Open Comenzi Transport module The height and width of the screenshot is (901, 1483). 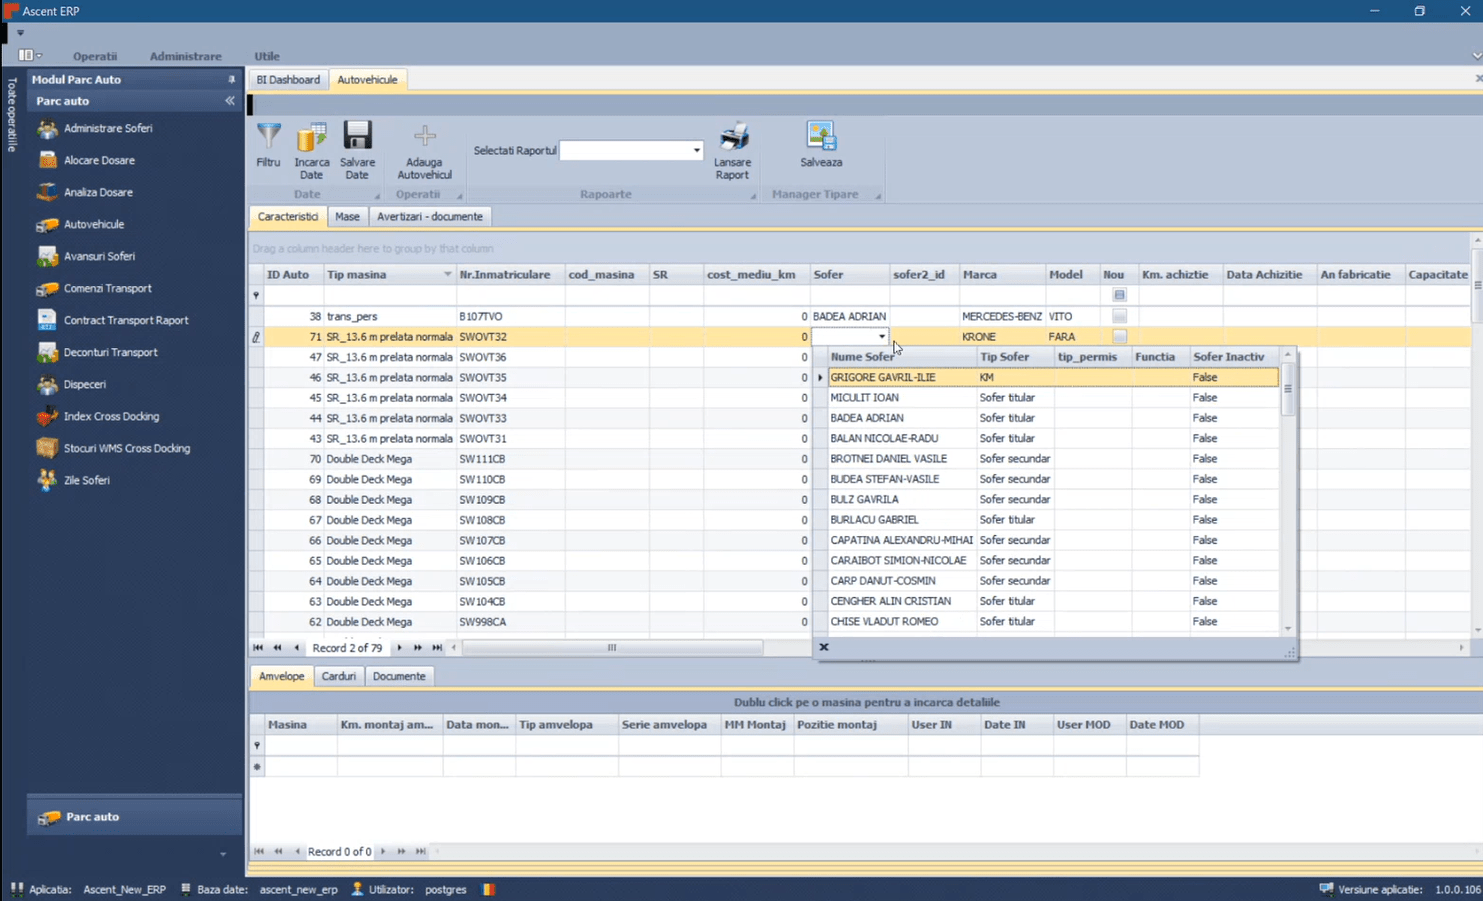[x=107, y=288]
